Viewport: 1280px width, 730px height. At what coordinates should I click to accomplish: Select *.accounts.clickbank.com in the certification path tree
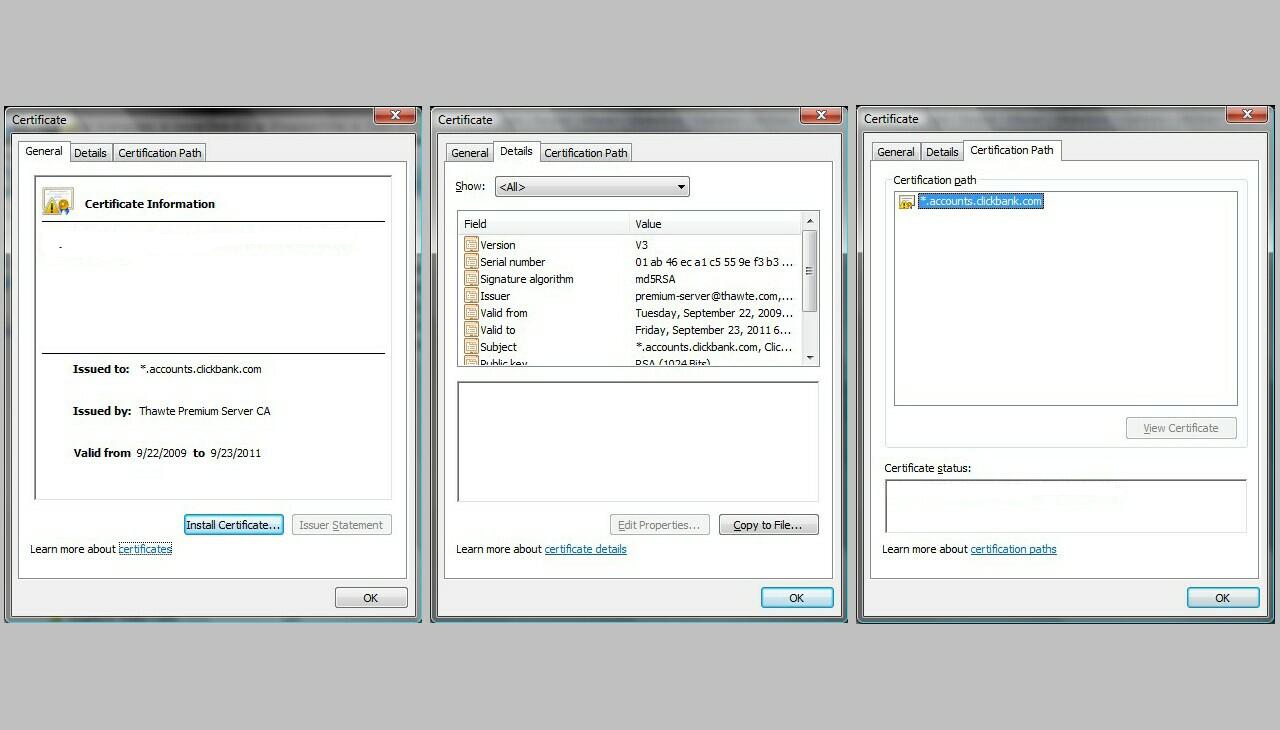pos(981,201)
